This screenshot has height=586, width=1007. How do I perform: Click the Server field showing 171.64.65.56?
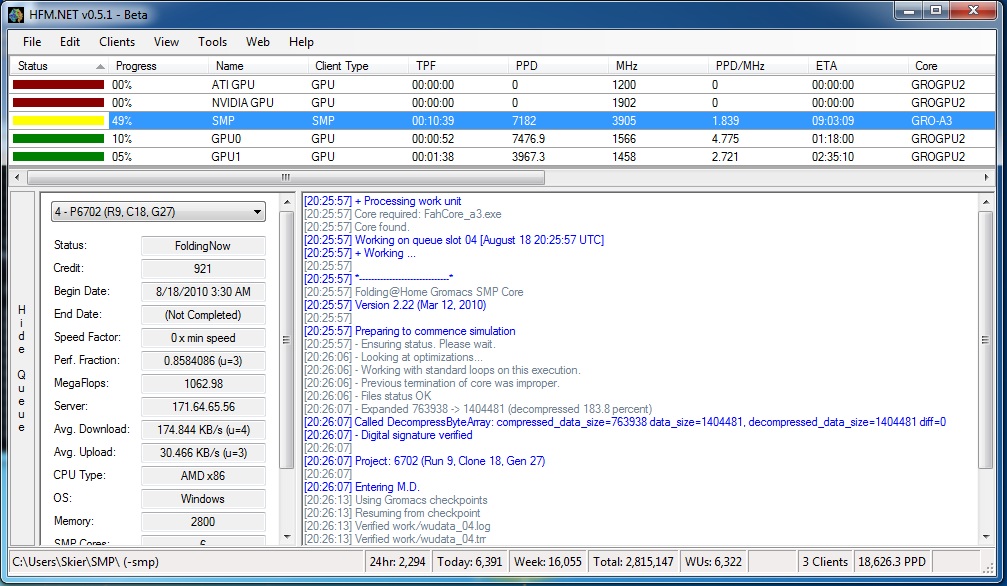(x=204, y=407)
